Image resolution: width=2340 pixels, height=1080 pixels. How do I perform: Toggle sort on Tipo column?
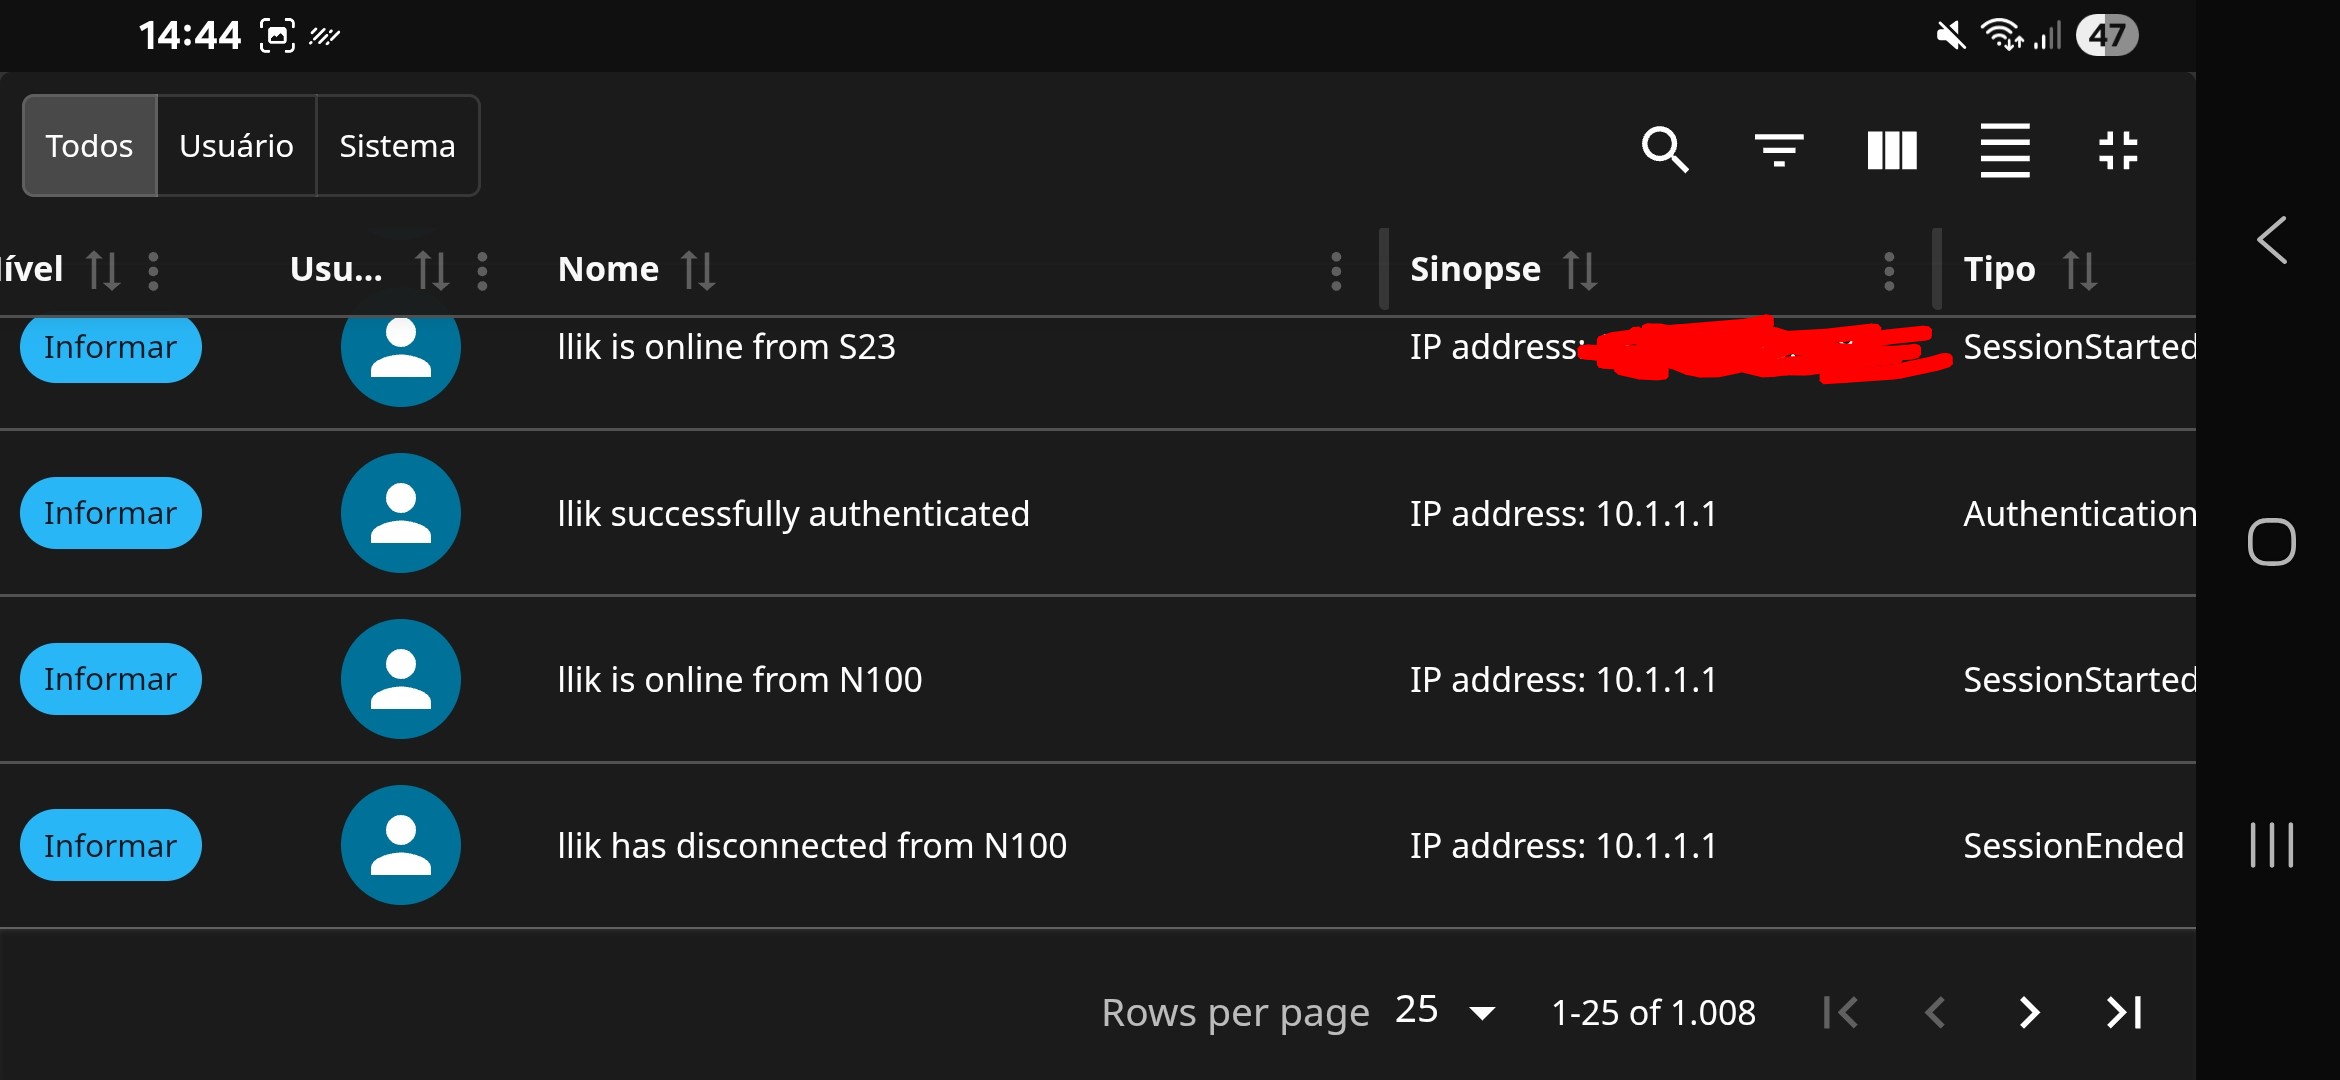2080,270
